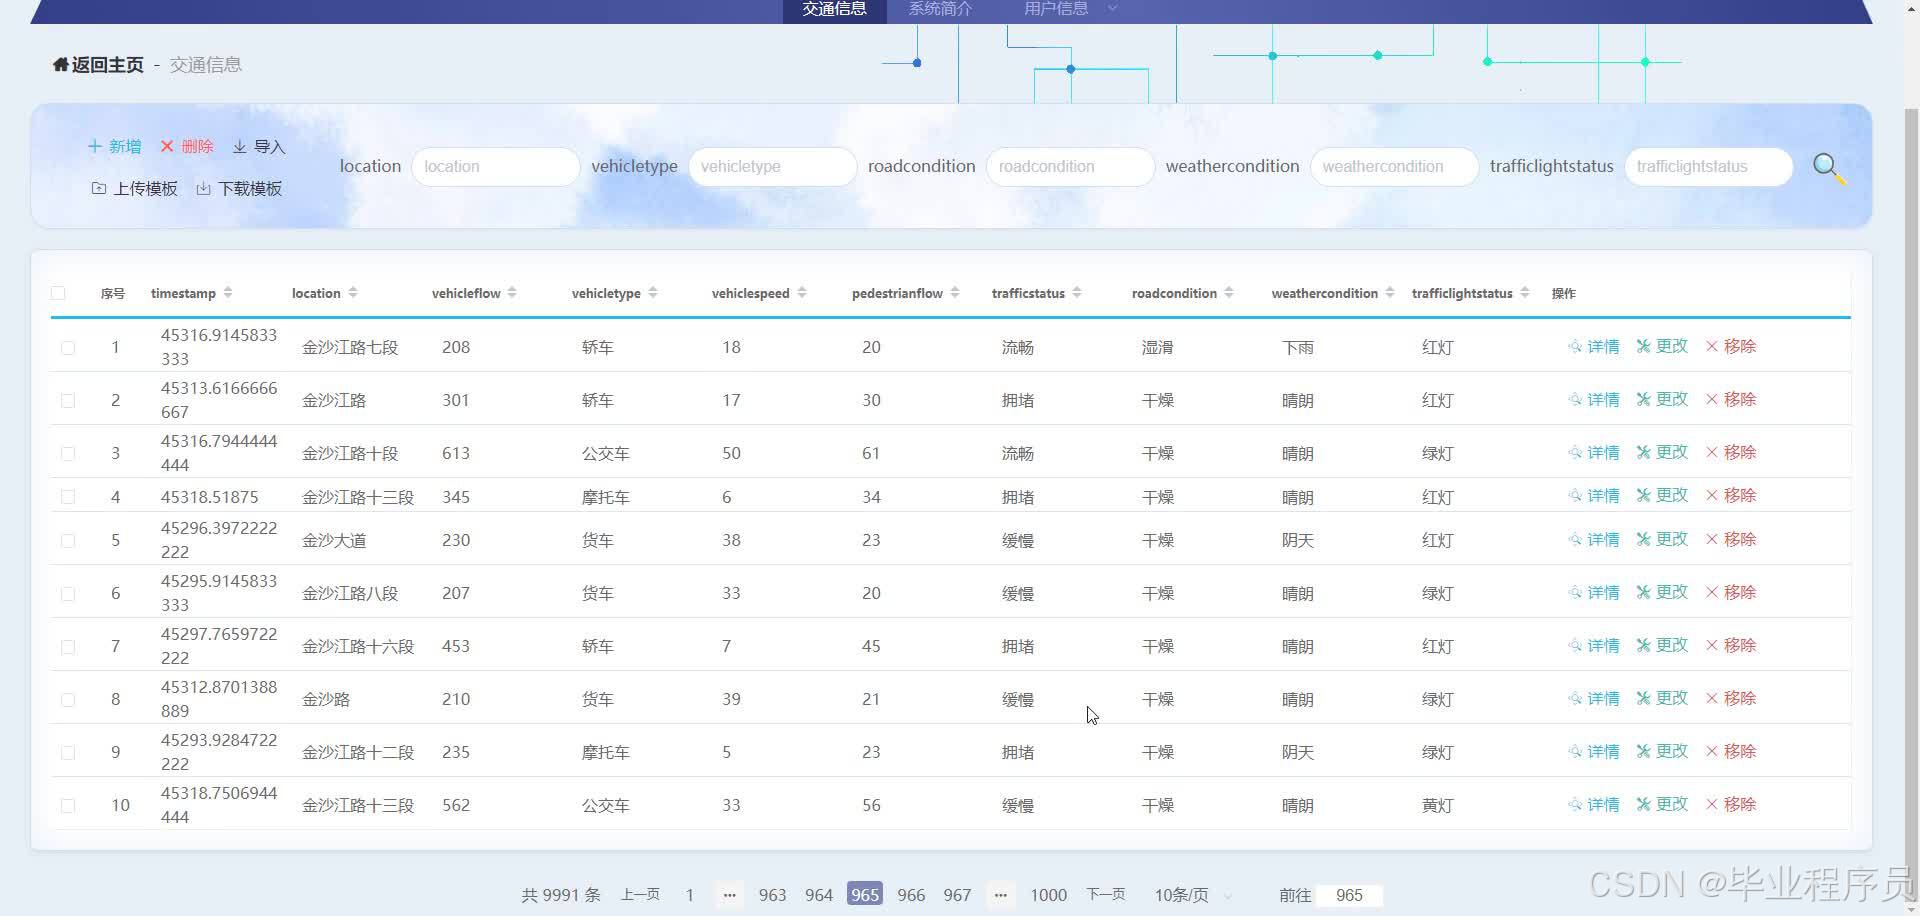Viewport: 1920px width, 916px height.
Task: Click the 导入 download-arrow icon
Action: click(x=240, y=147)
